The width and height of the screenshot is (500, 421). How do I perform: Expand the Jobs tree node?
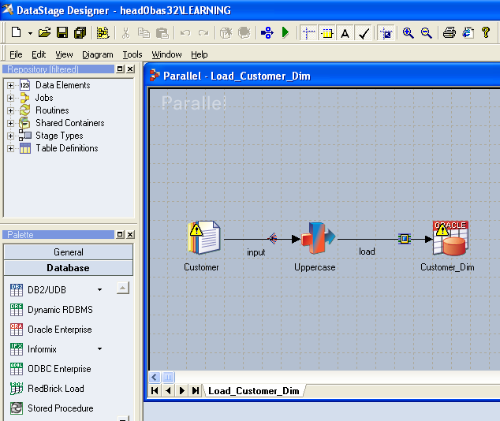(x=10, y=98)
